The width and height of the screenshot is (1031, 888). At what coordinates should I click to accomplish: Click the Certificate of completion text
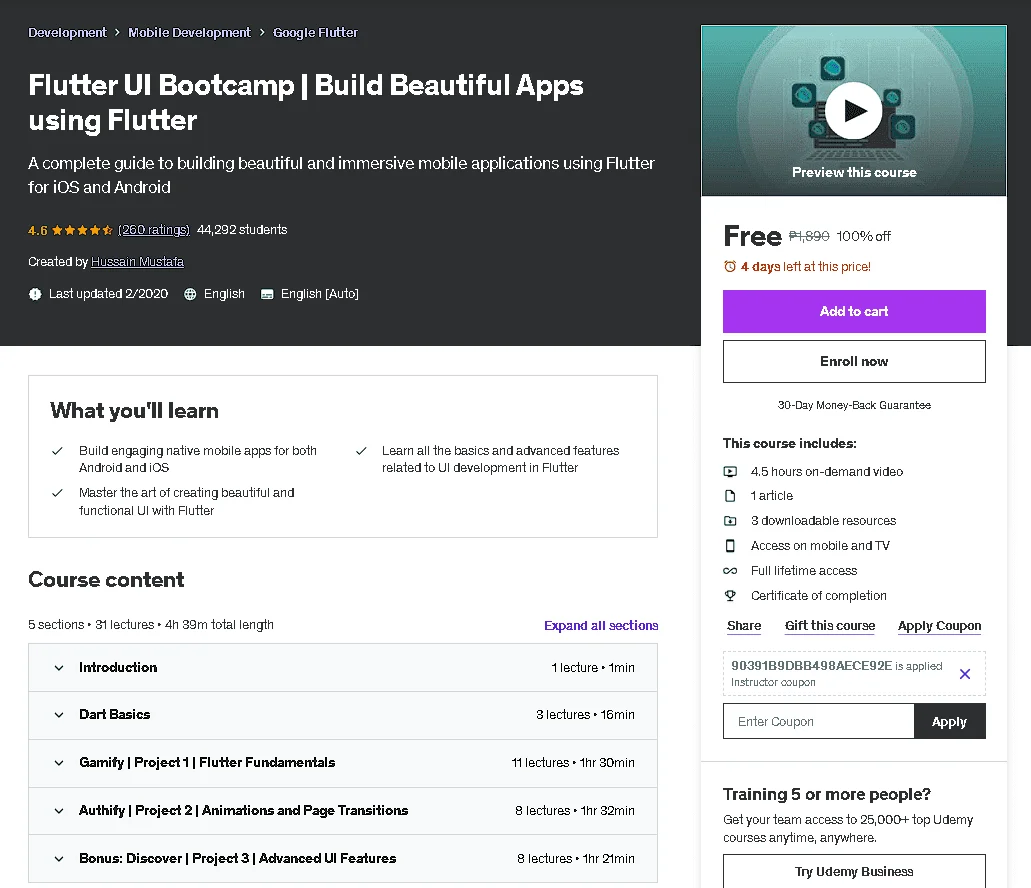coord(819,596)
